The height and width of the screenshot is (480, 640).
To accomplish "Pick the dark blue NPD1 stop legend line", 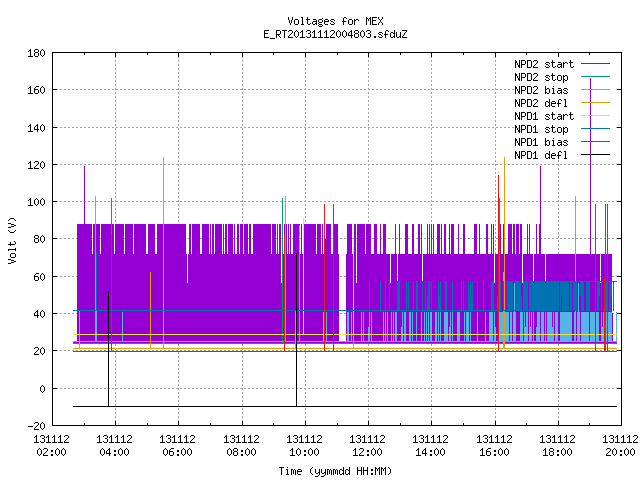I will pyautogui.click(x=595, y=129).
